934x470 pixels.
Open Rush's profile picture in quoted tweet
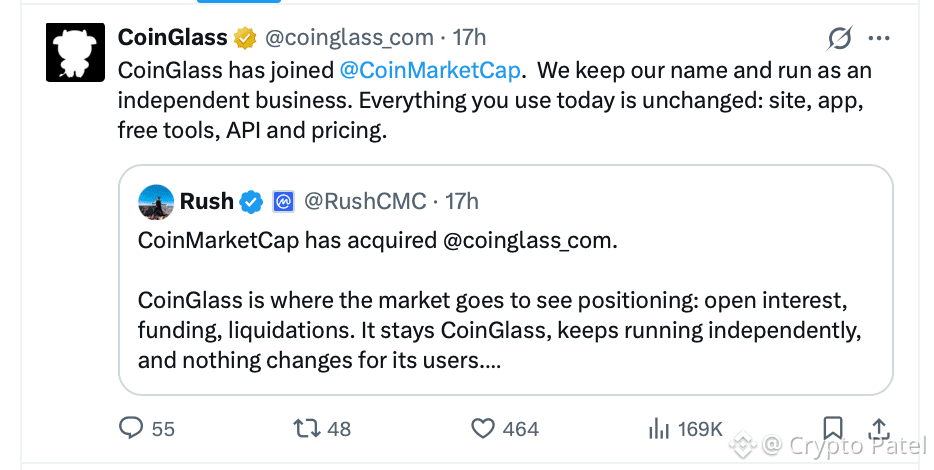pos(156,202)
